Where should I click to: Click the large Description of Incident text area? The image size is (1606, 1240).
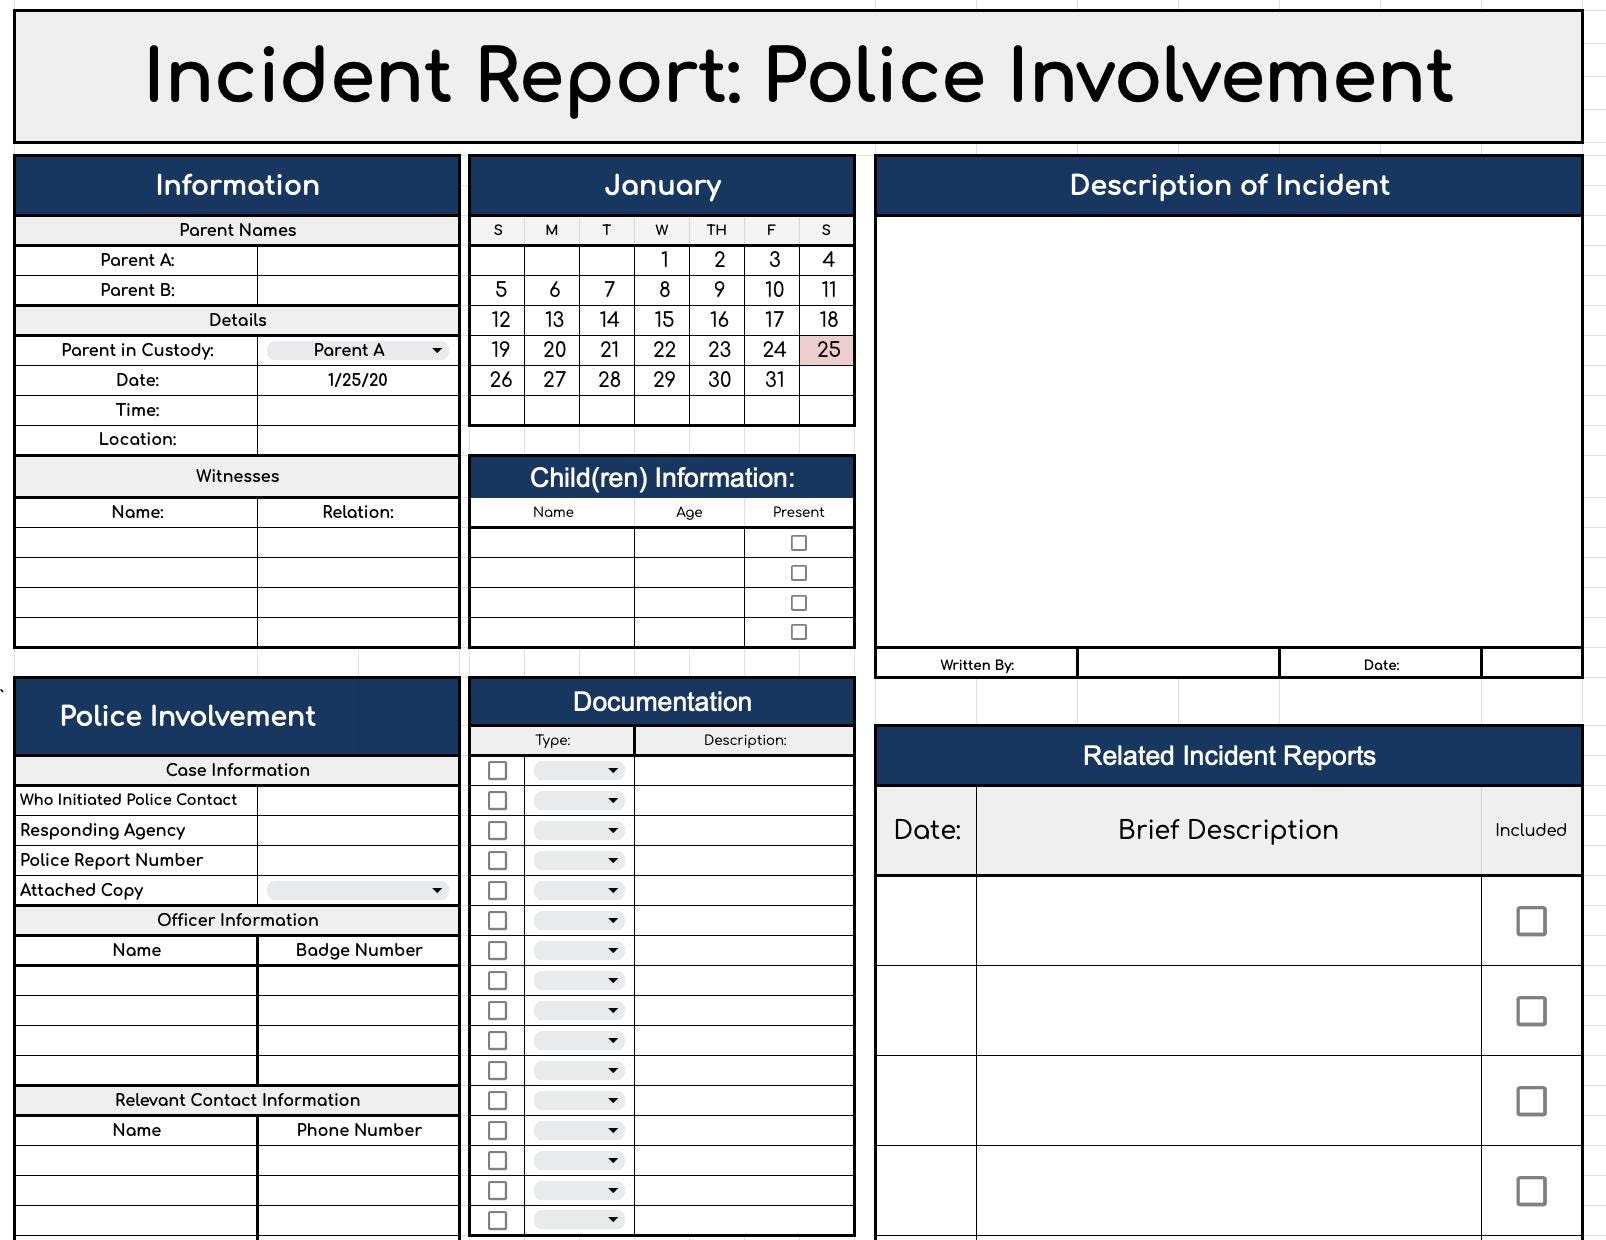point(1228,431)
